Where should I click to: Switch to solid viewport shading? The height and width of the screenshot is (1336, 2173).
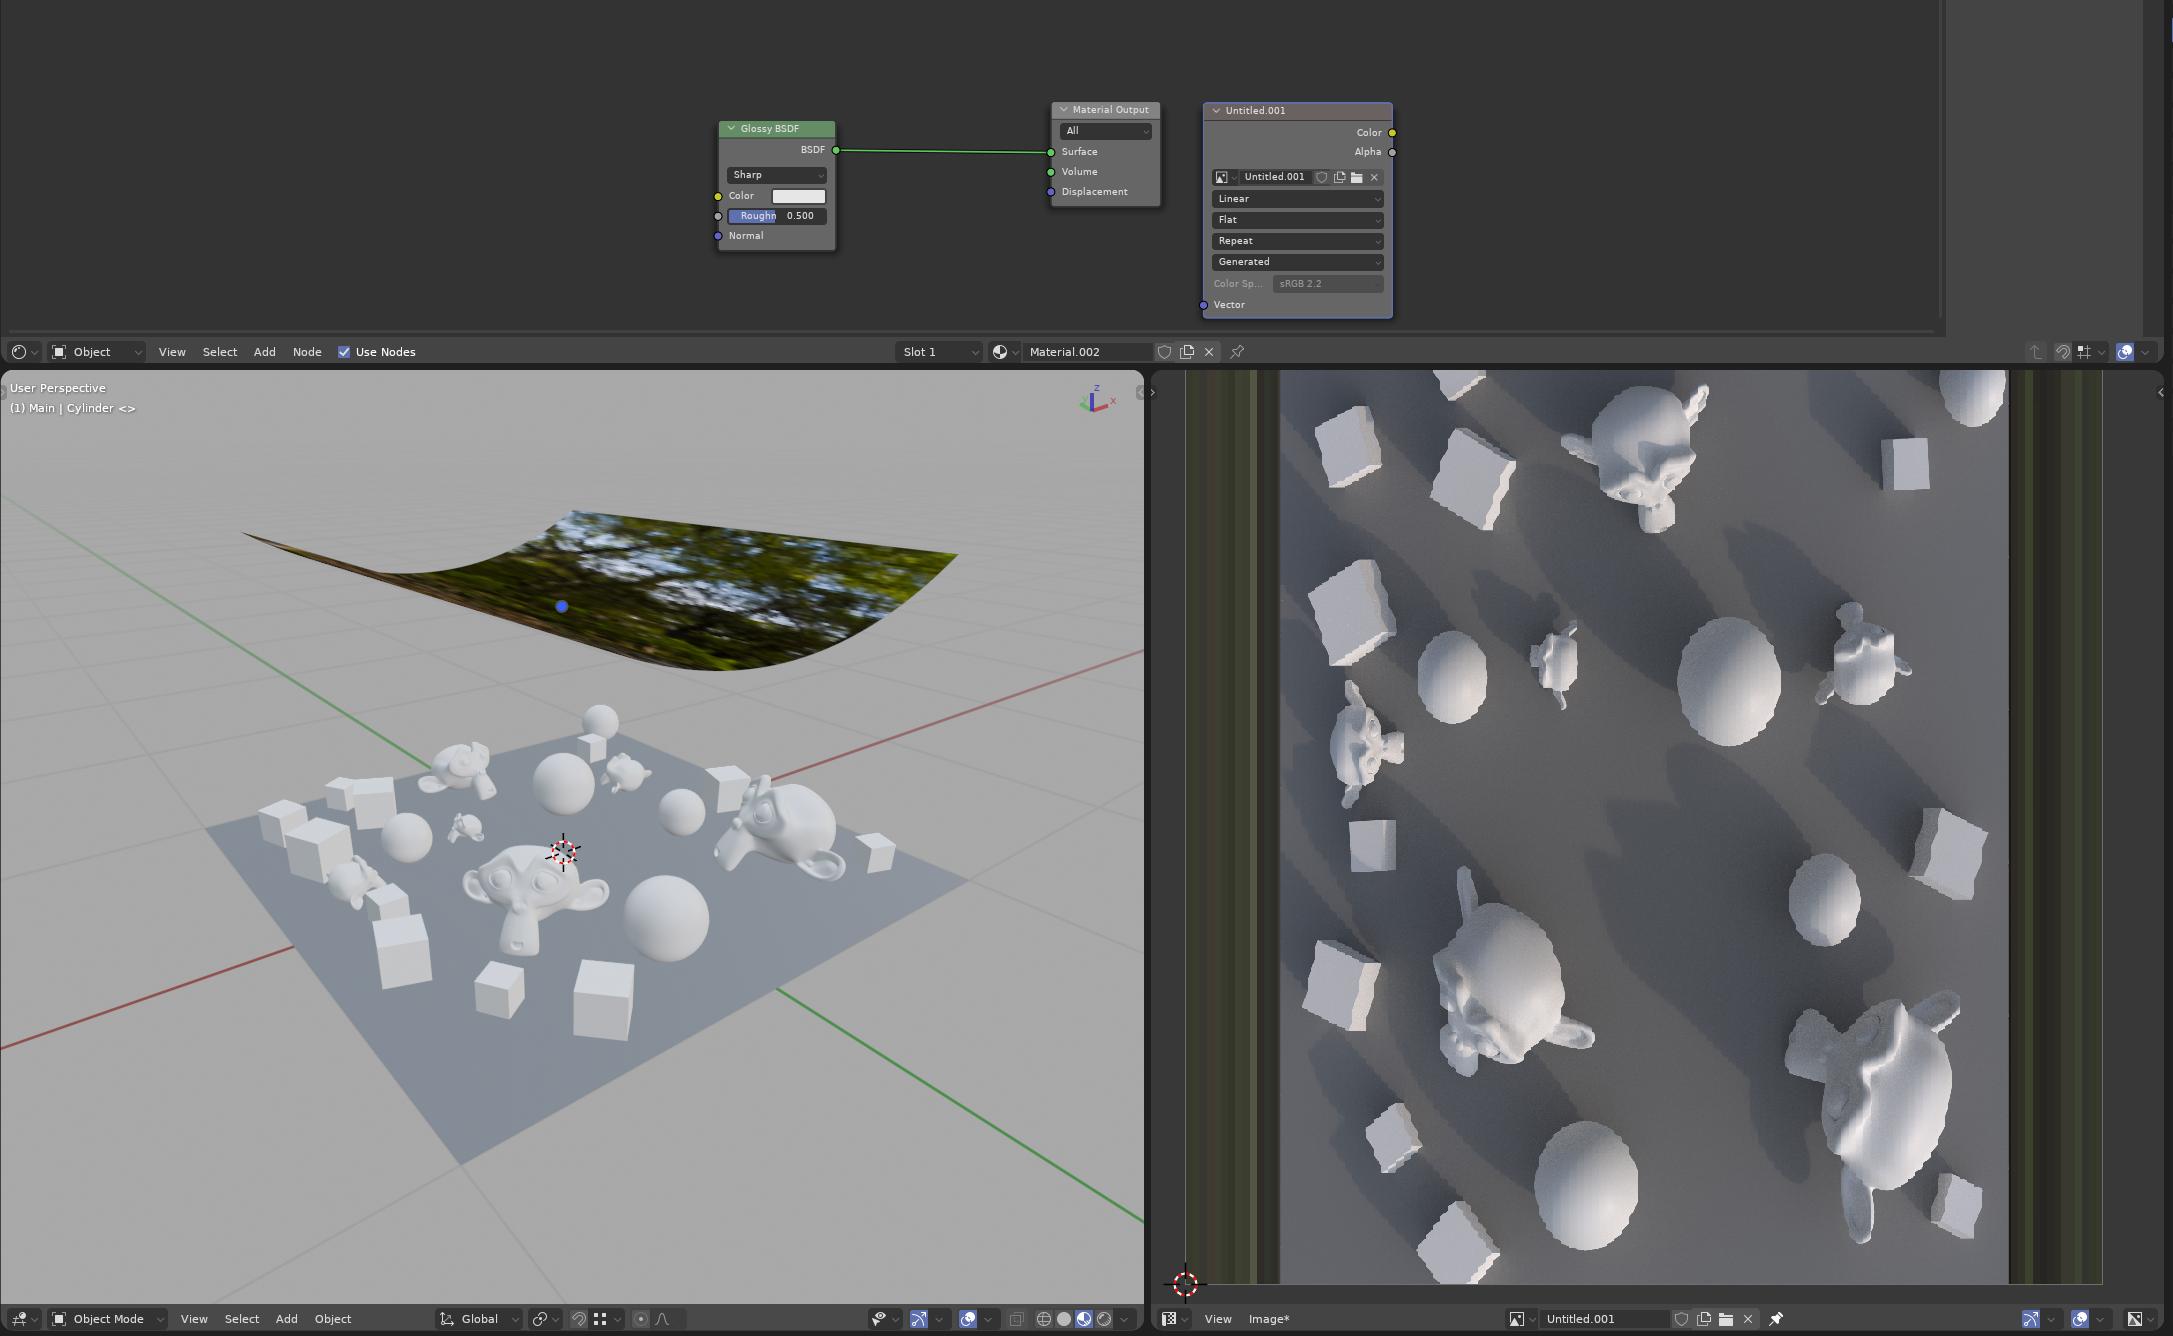tap(1064, 1319)
